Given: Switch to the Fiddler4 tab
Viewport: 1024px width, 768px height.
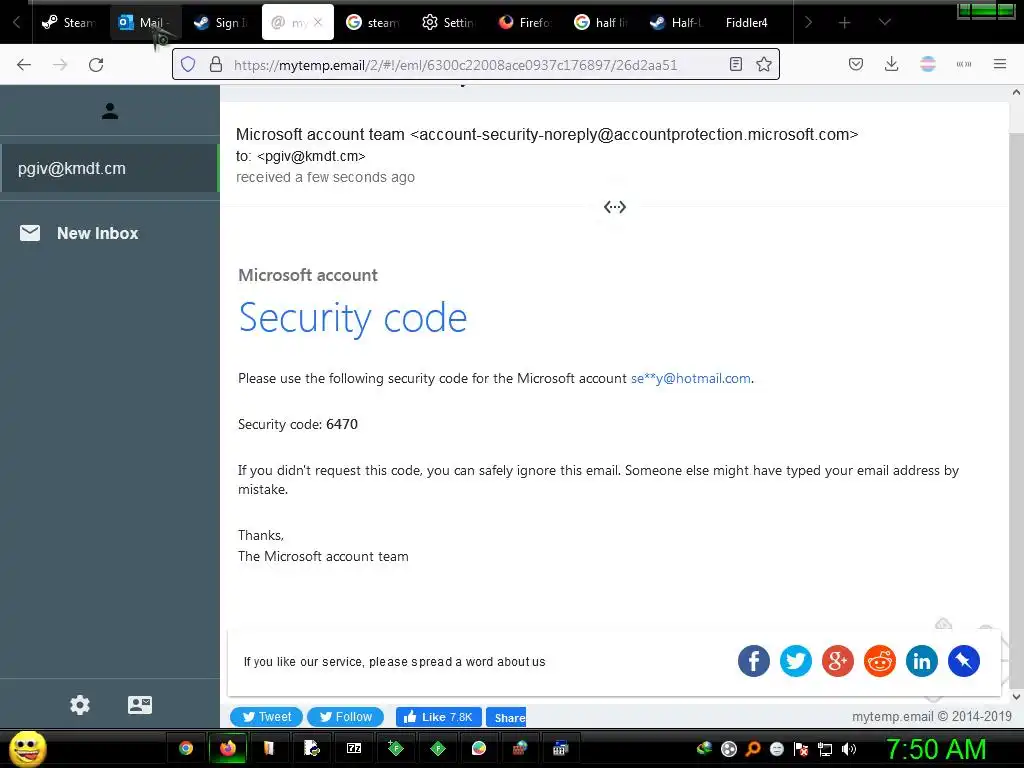Looking at the screenshot, I should (746, 23).
